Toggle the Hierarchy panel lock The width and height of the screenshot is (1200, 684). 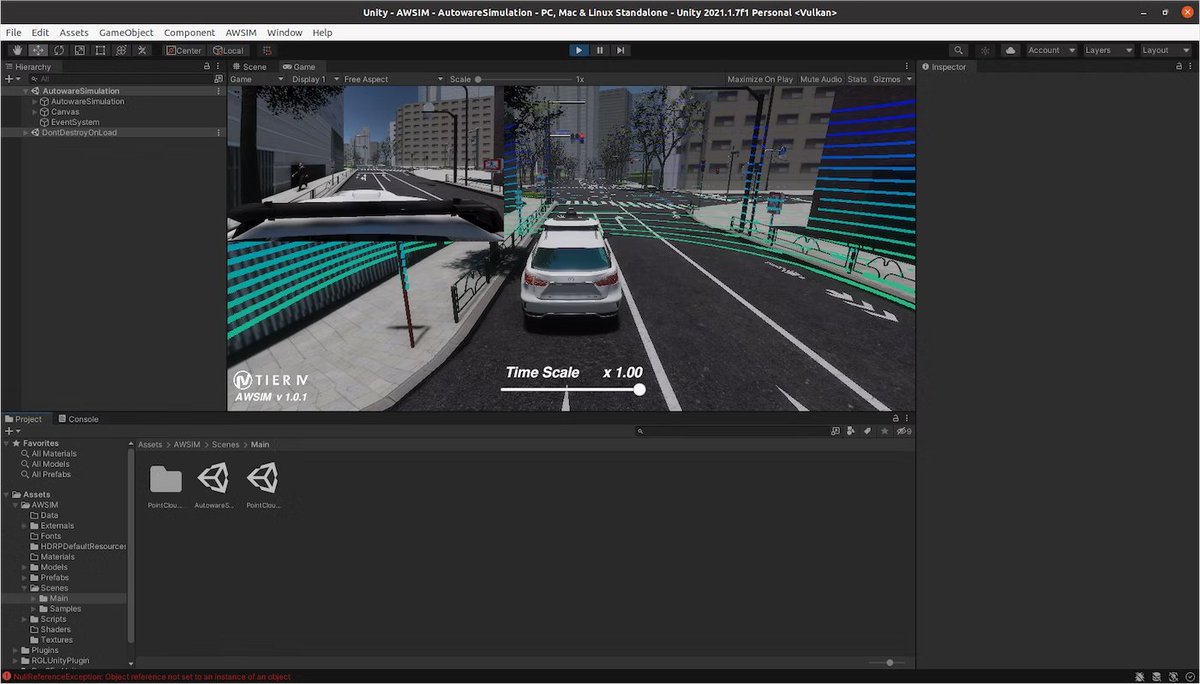click(207, 67)
